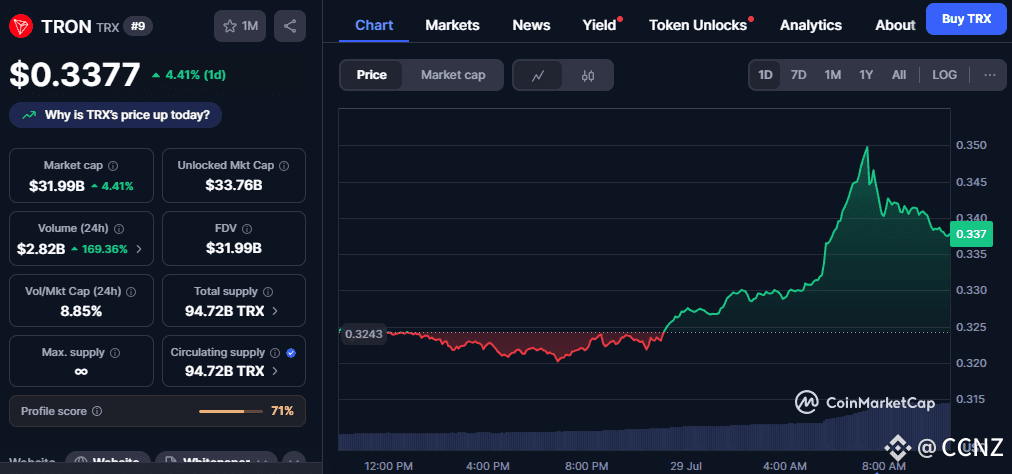The width and height of the screenshot is (1012, 474).
Task: Open the Token Unlocks tab
Action: tap(698, 25)
